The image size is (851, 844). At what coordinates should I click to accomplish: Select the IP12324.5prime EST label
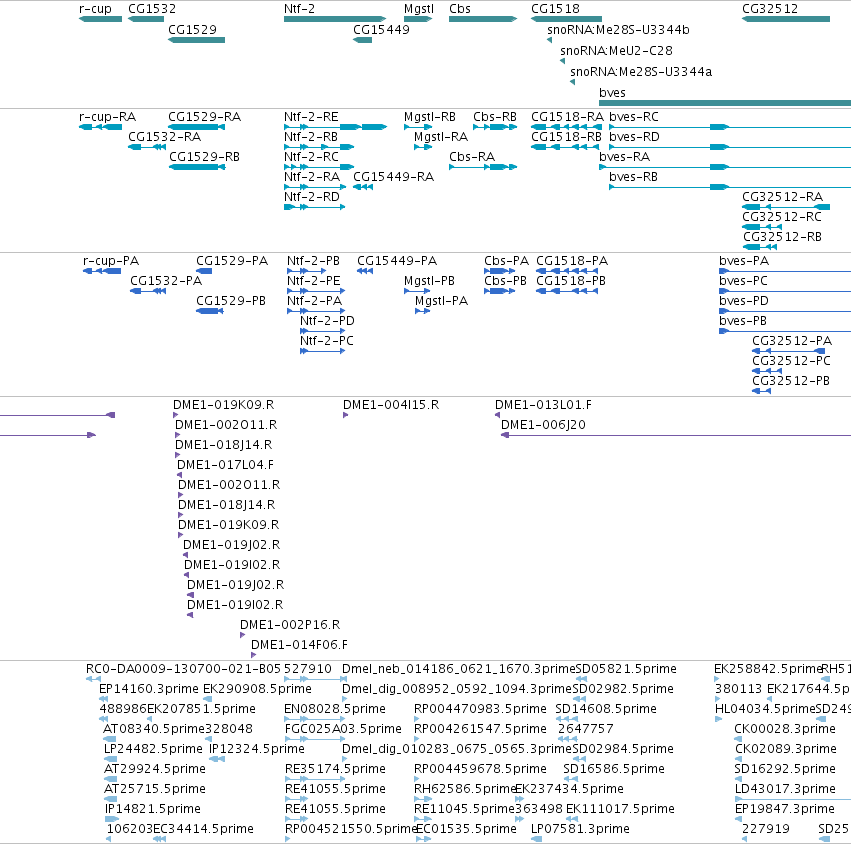pos(257,748)
